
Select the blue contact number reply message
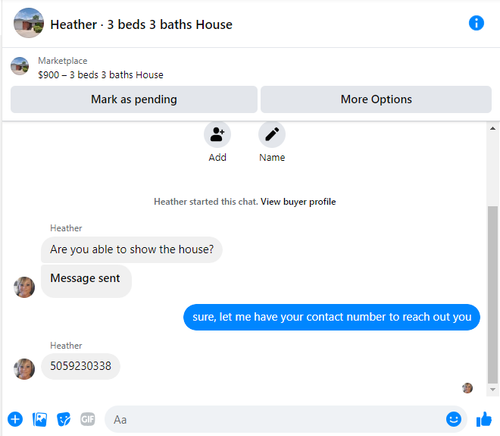tap(332, 317)
